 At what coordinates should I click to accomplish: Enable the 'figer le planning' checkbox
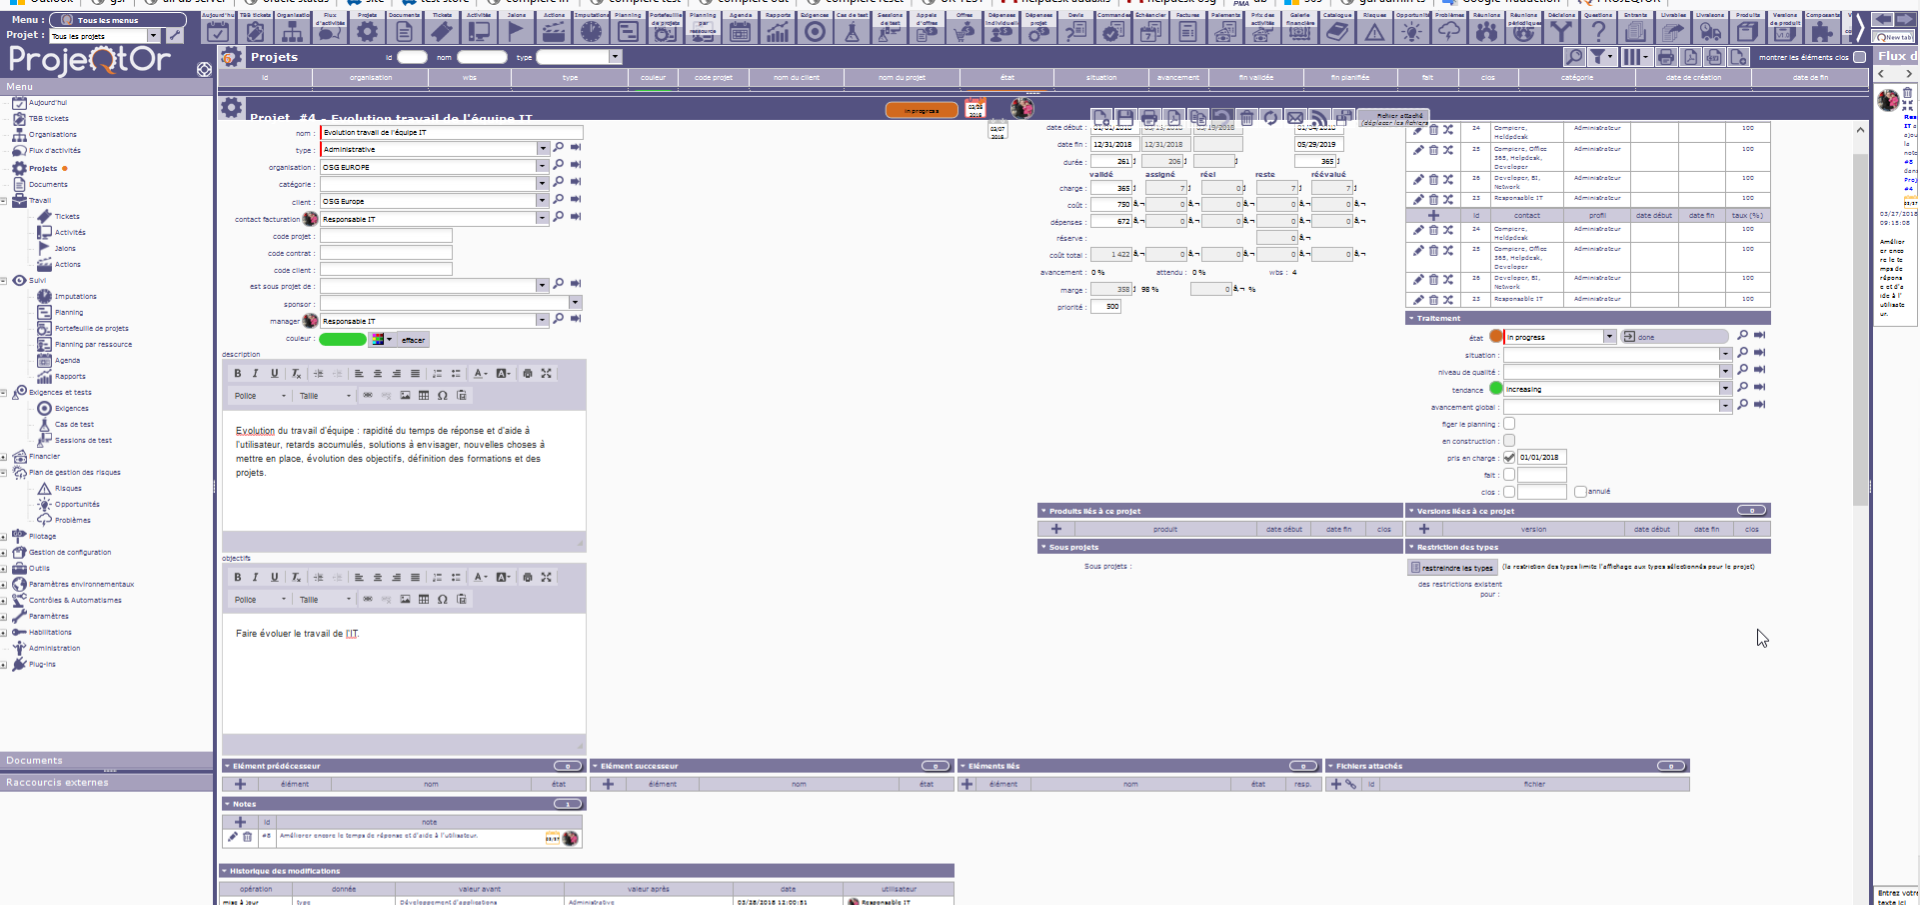pyautogui.click(x=1509, y=424)
